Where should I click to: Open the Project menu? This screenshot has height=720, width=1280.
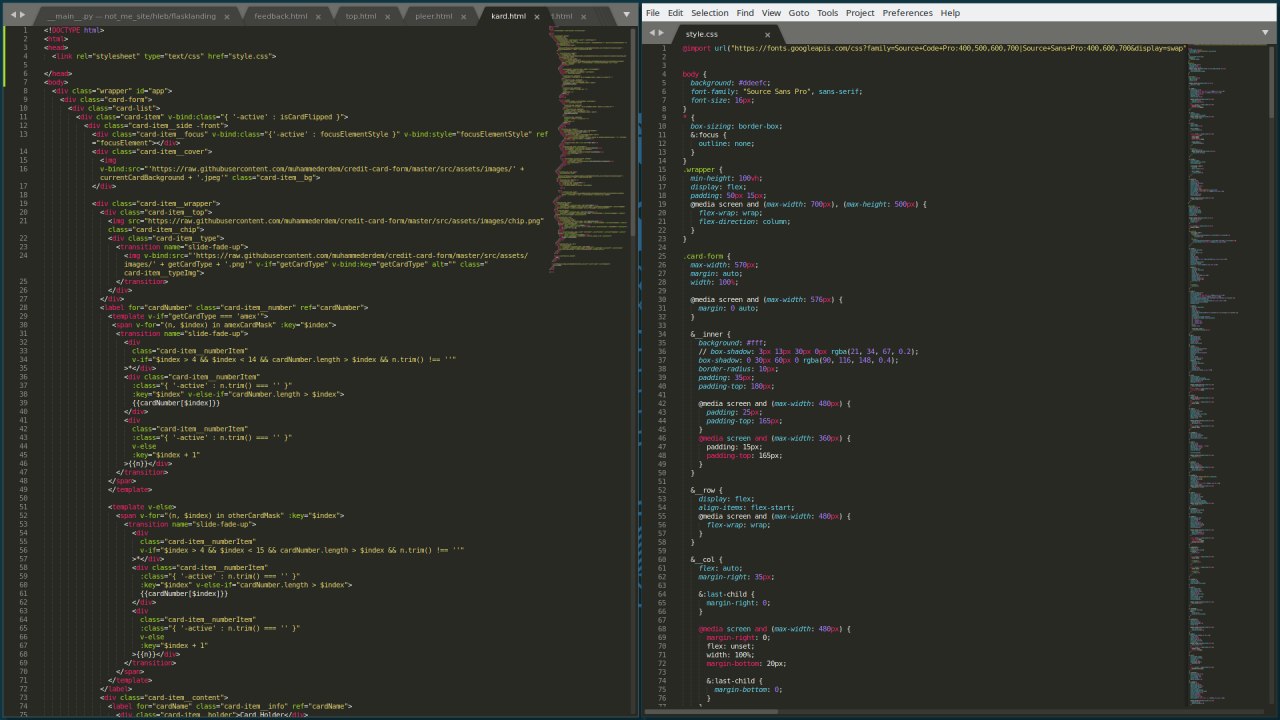[860, 13]
